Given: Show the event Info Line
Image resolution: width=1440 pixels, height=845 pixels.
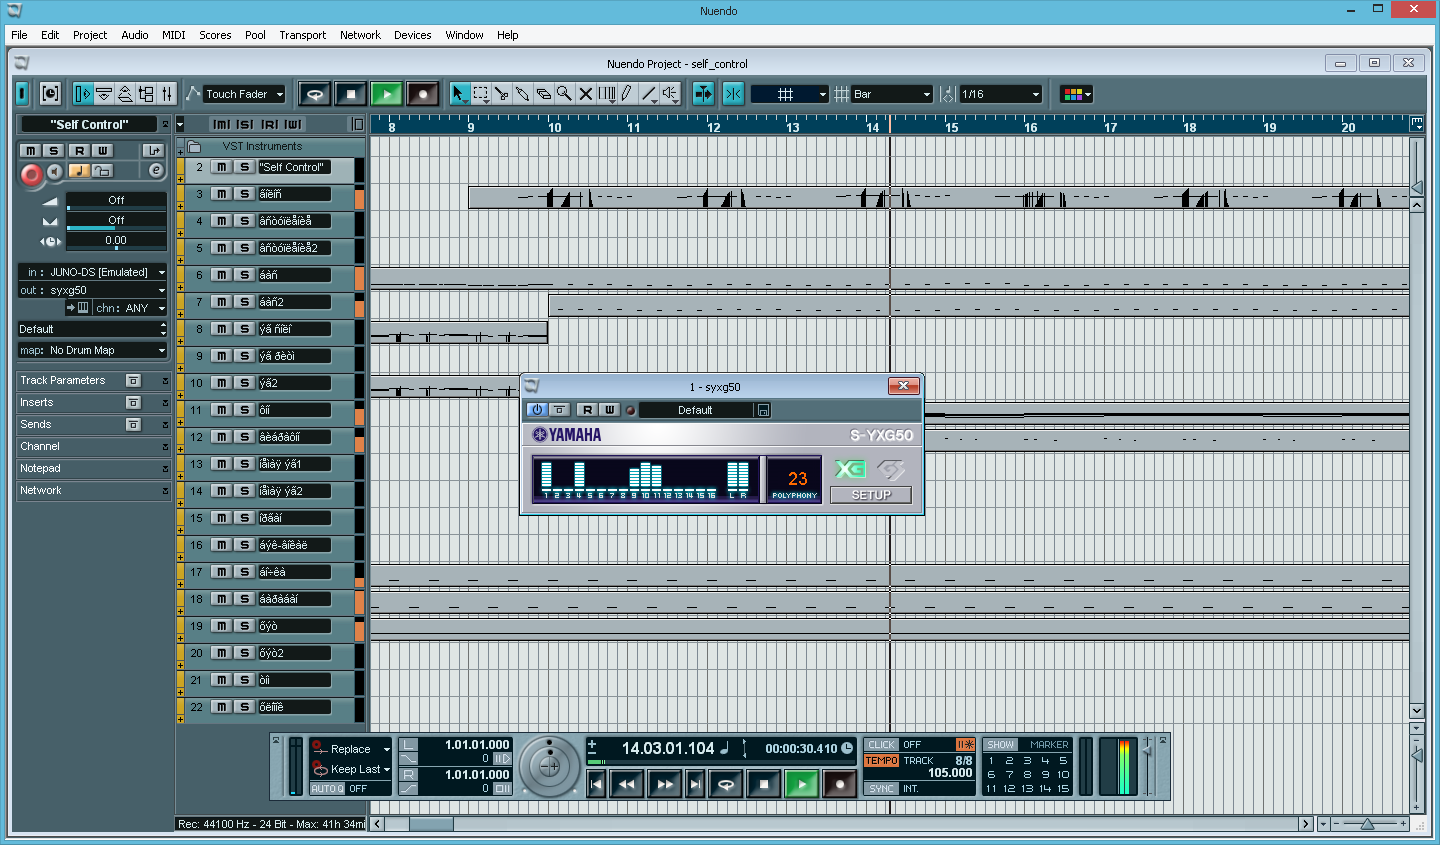Looking at the screenshot, I should pyautogui.click(x=104, y=94).
